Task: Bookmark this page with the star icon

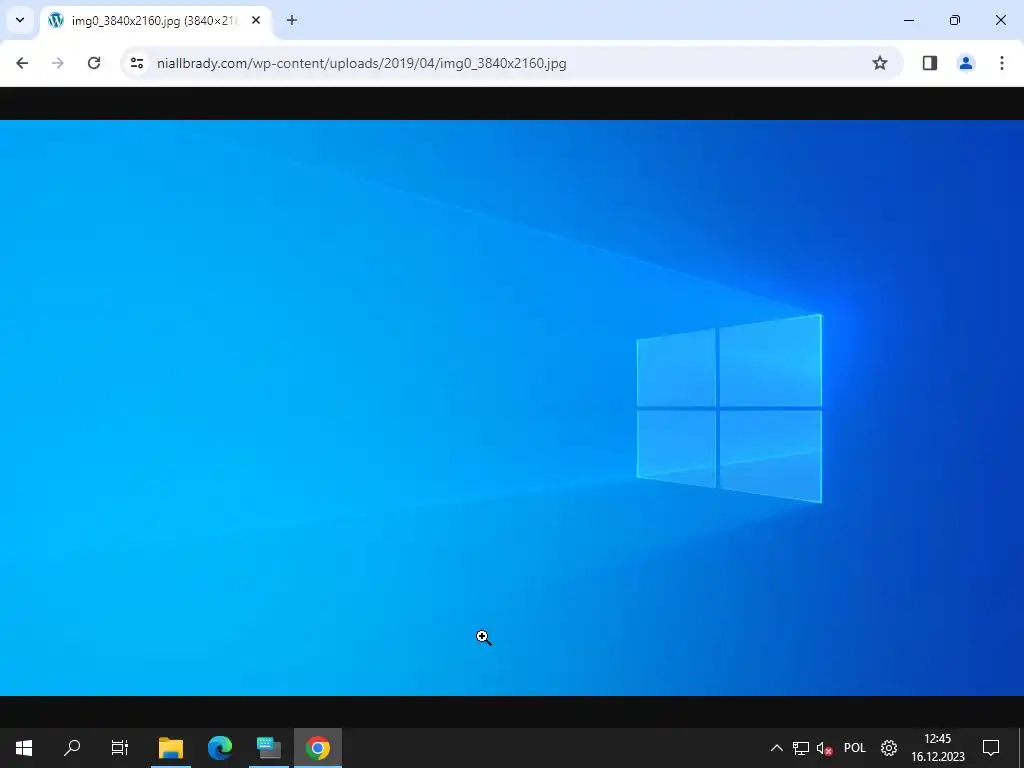Action: [x=880, y=63]
